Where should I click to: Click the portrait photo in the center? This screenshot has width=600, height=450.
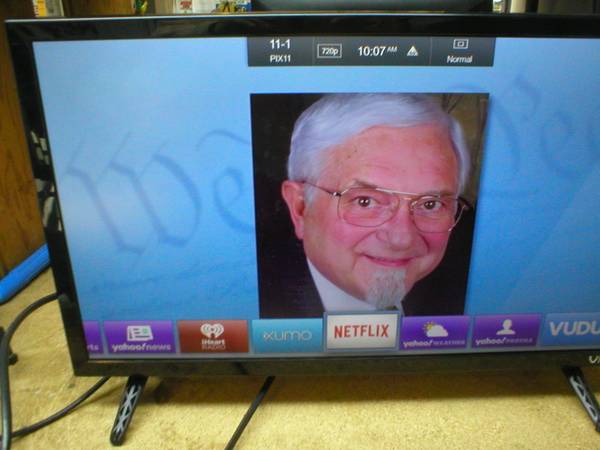369,205
